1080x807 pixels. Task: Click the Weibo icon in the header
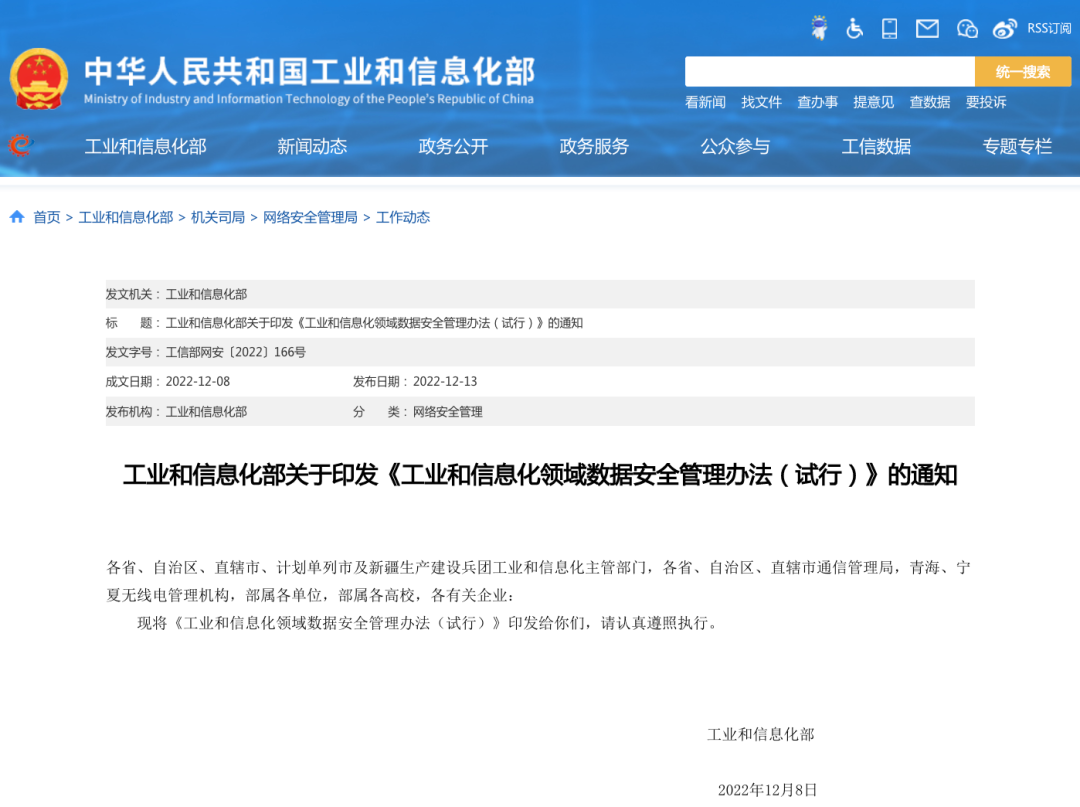pyautogui.click(x=1005, y=28)
